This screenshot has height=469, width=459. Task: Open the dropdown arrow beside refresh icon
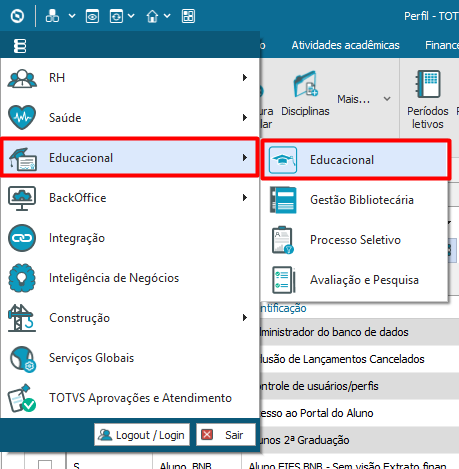(131, 16)
